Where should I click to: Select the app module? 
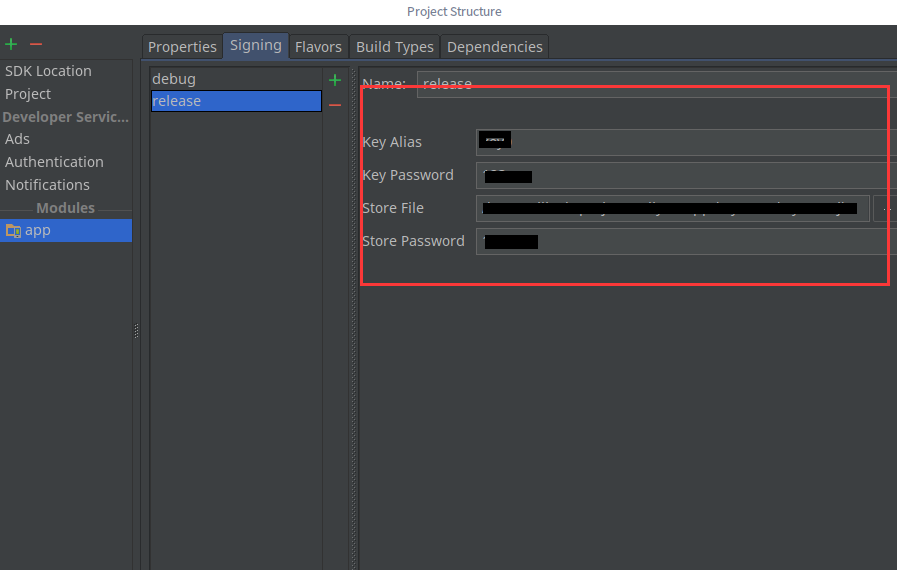pos(66,230)
